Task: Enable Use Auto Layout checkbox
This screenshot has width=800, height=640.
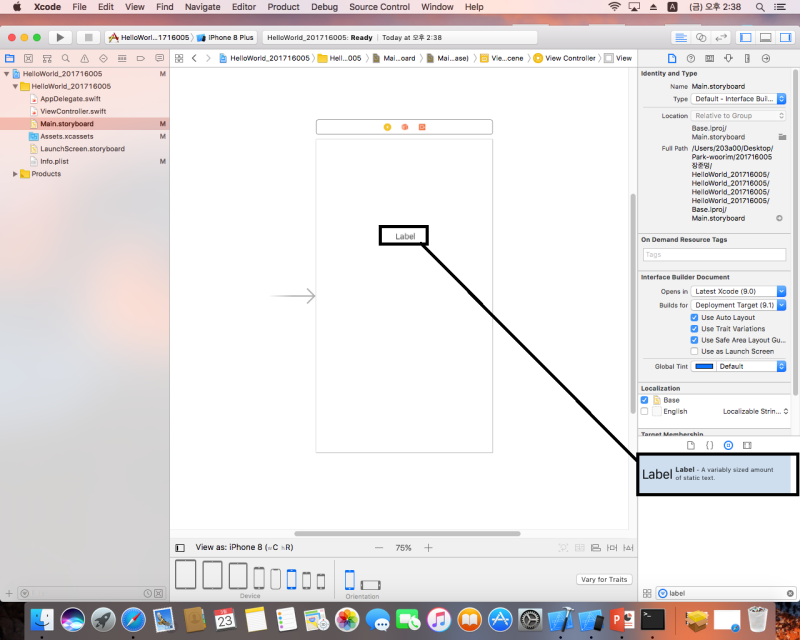Action: click(694, 317)
